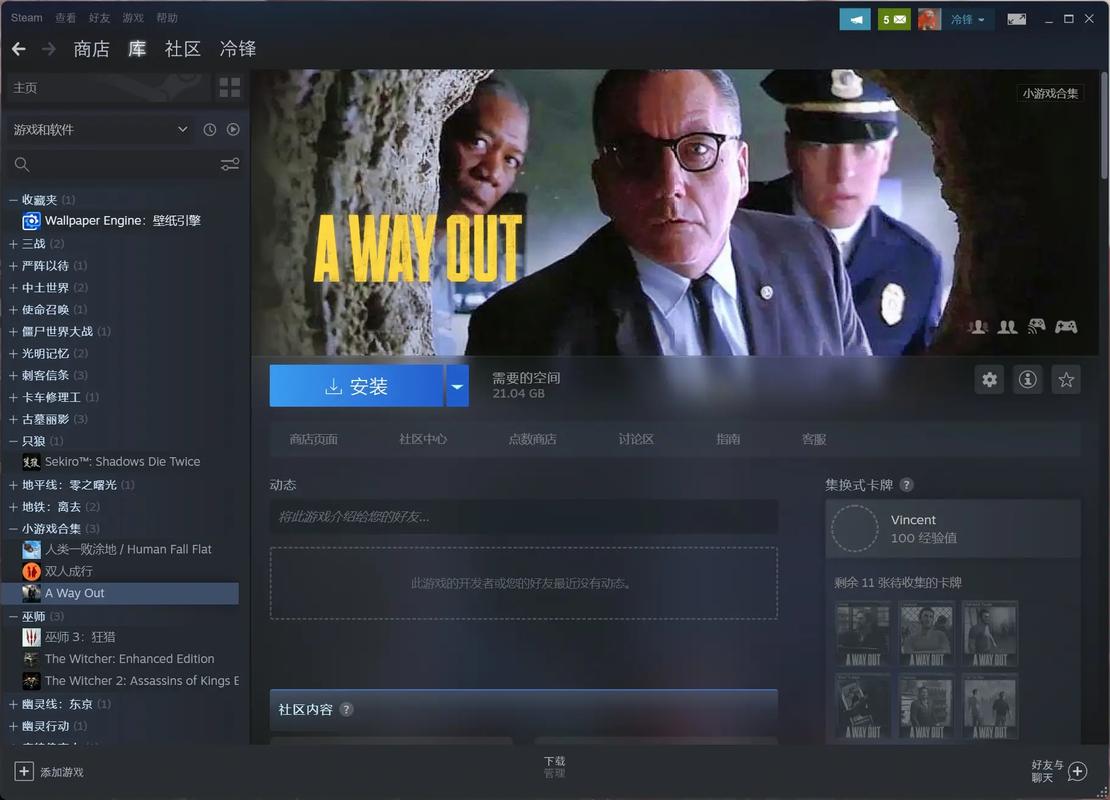Viewport: 1110px width, 800px height.
Task: Open the 冷锋 account dropdown
Action: coord(967,19)
